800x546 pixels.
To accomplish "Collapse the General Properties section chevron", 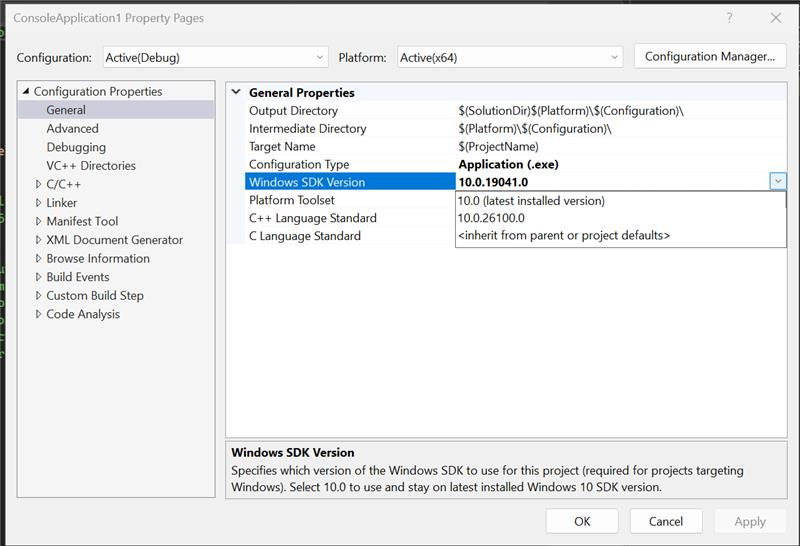I will point(236,92).
